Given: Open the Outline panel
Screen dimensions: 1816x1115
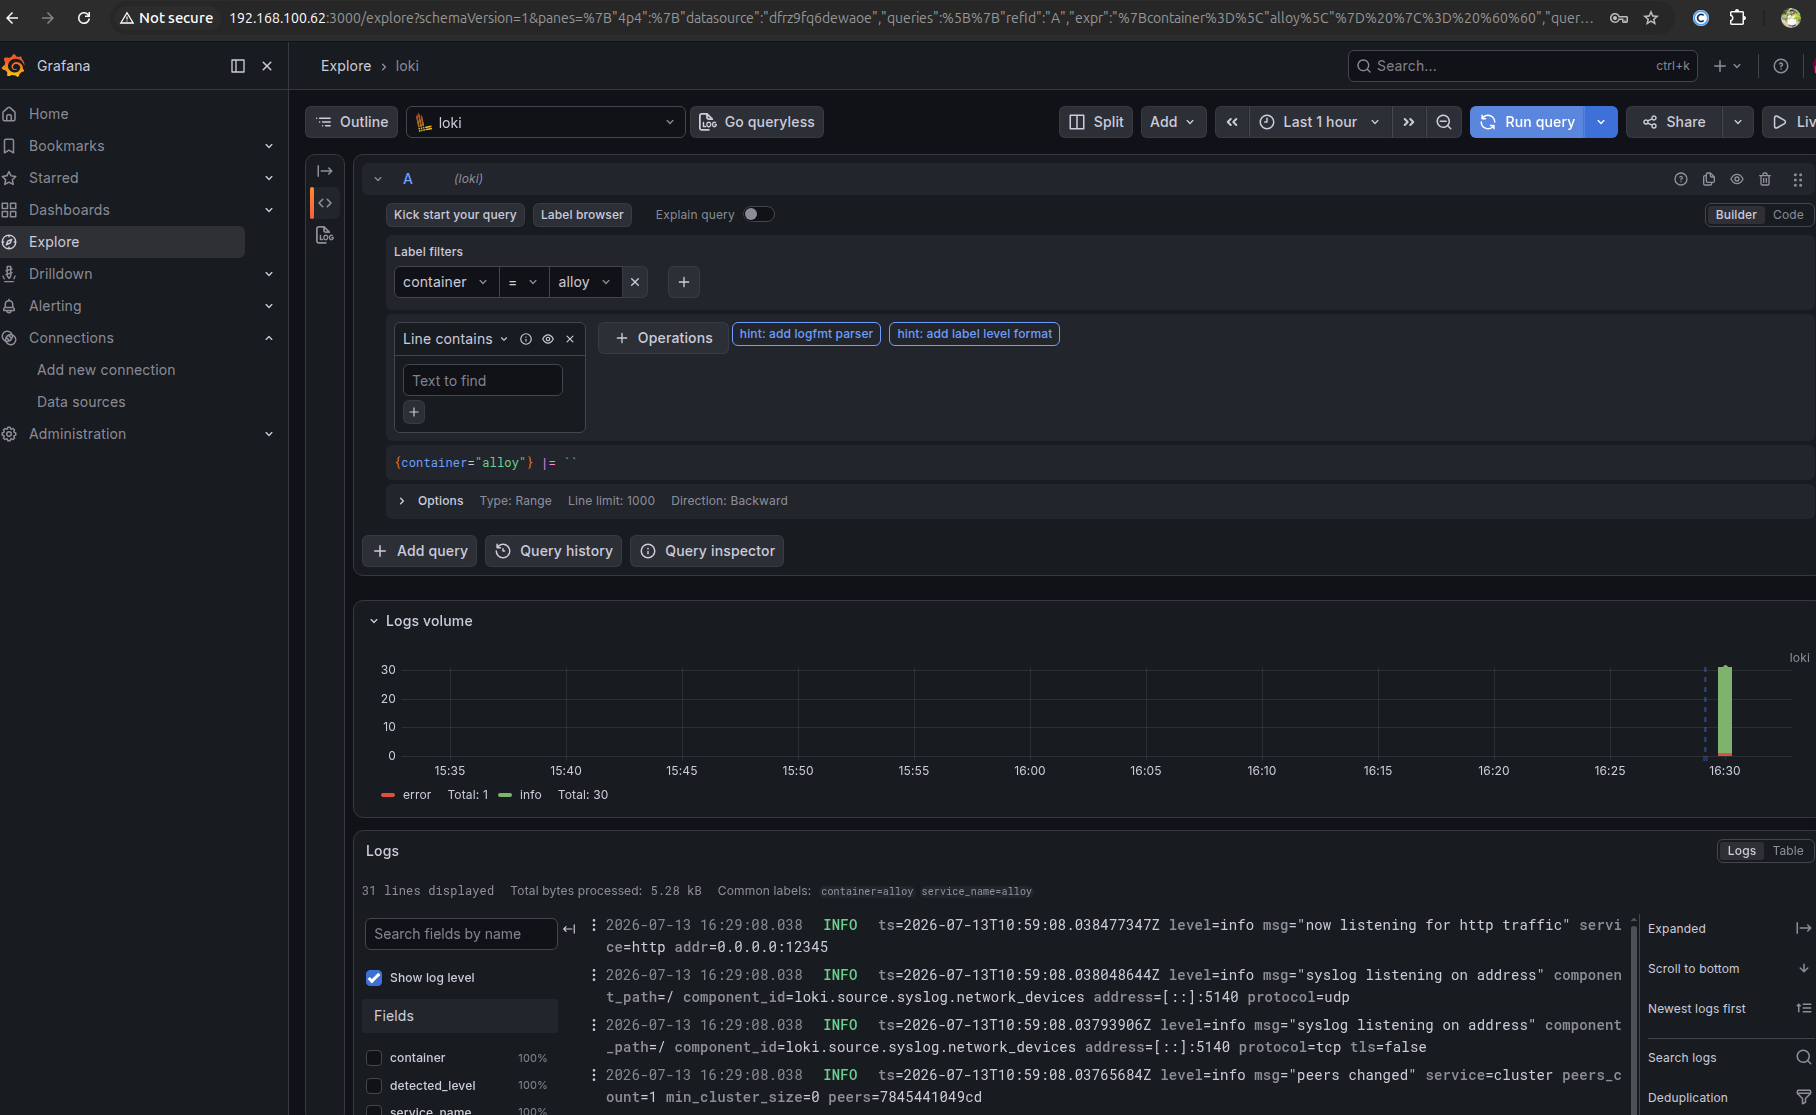Looking at the screenshot, I should click(352, 122).
